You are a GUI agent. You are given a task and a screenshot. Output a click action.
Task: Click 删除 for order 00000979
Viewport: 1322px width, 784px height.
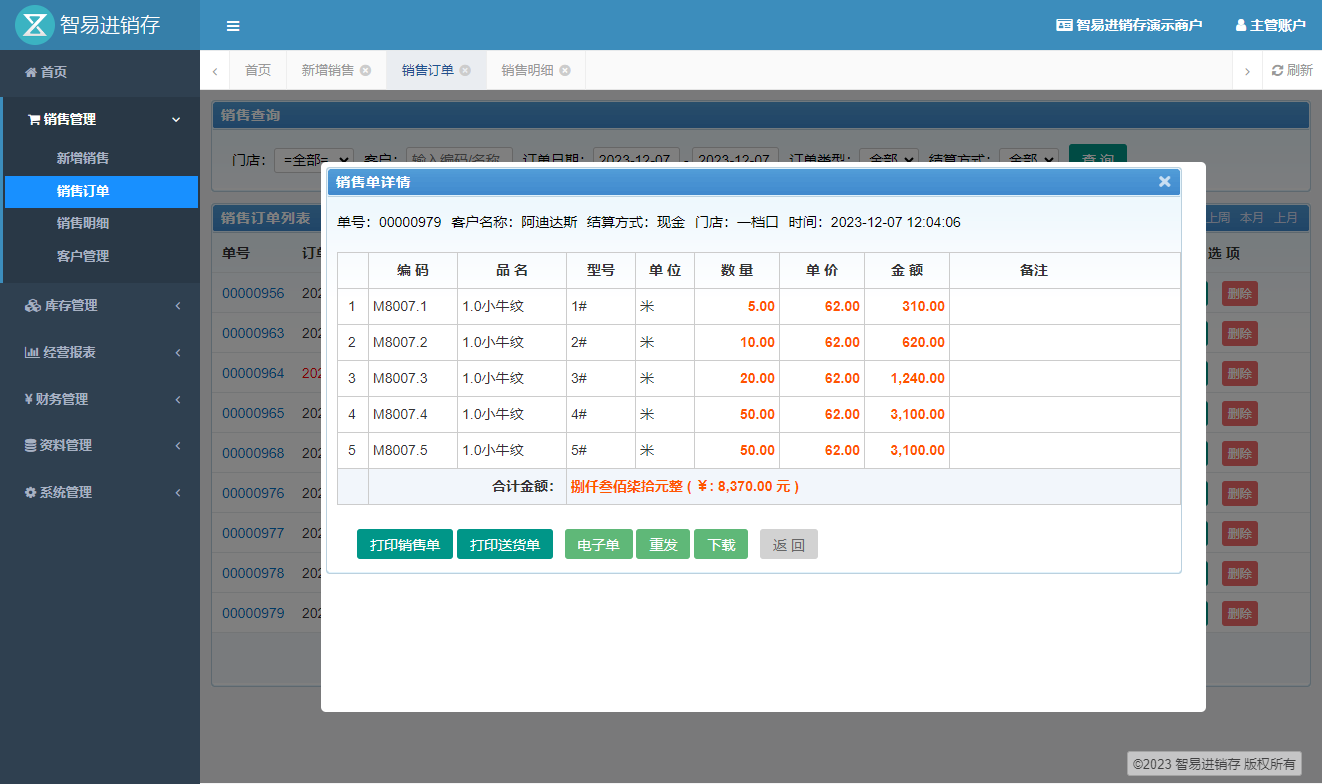(1240, 614)
